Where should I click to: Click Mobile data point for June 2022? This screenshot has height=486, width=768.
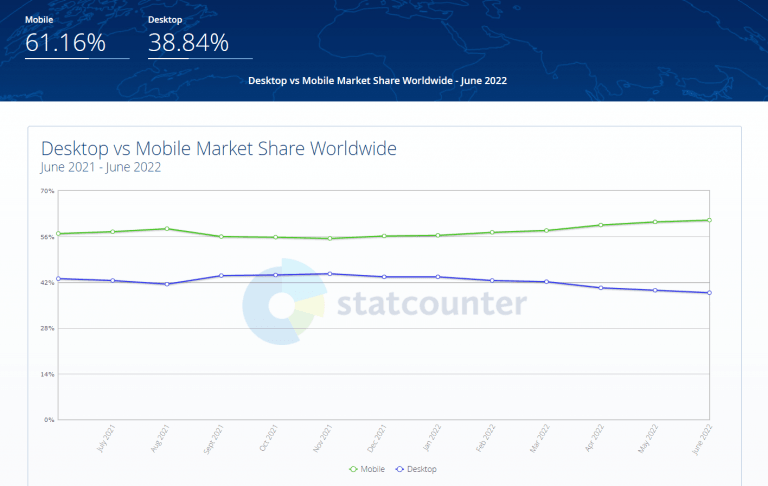point(708,220)
